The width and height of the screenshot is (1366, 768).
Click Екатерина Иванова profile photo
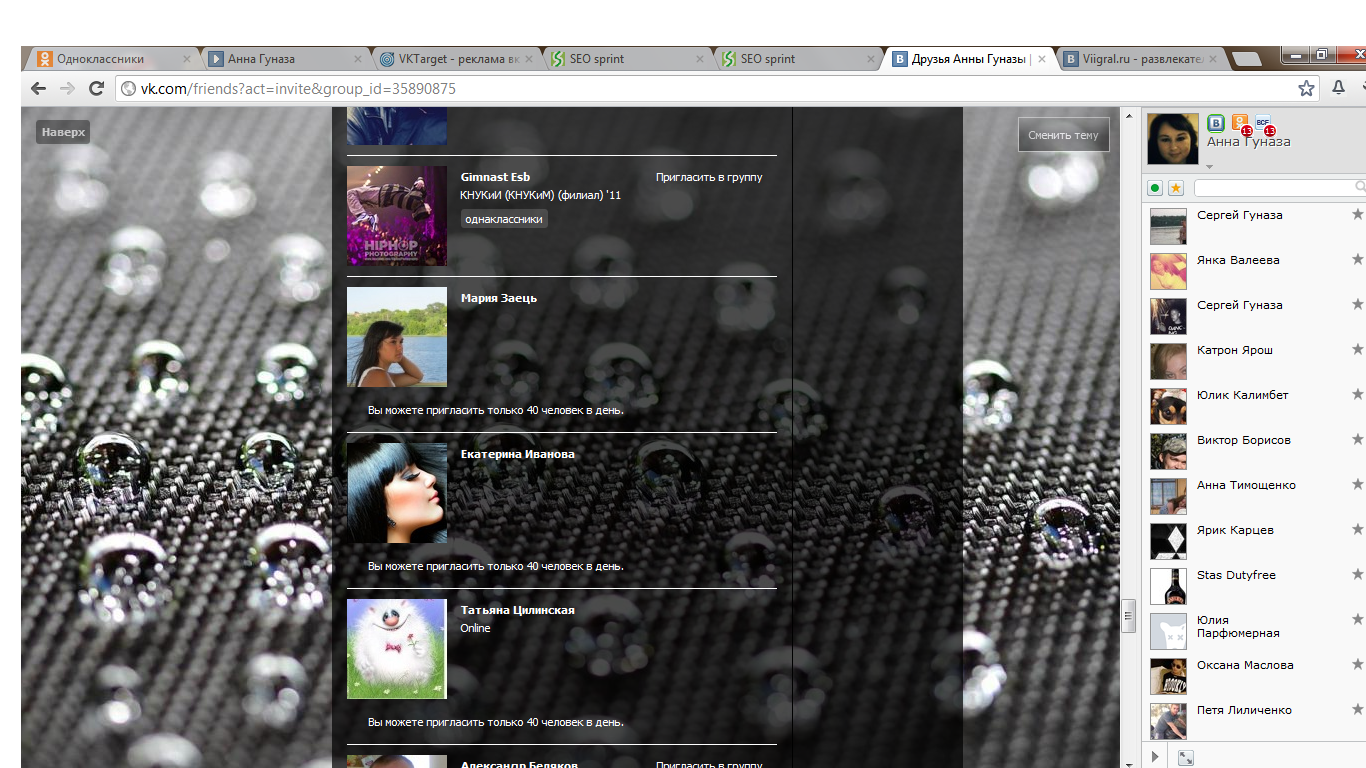point(397,493)
